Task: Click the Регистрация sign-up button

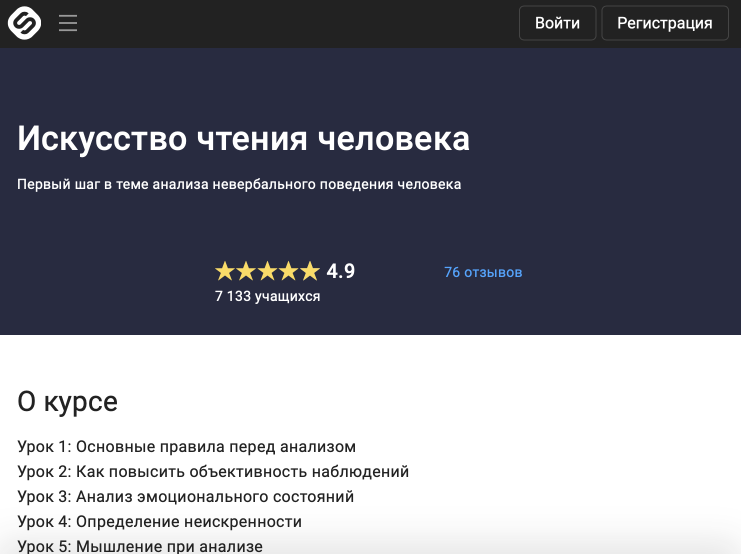Action: [664, 23]
